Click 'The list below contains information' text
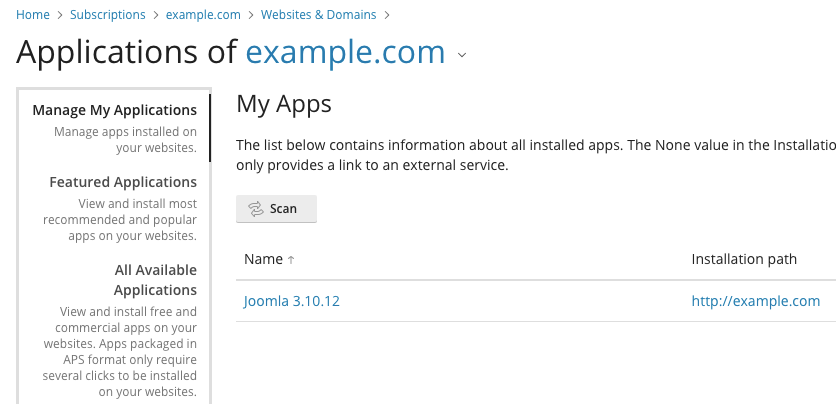The height and width of the screenshot is (404, 836). tap(536, 155)
